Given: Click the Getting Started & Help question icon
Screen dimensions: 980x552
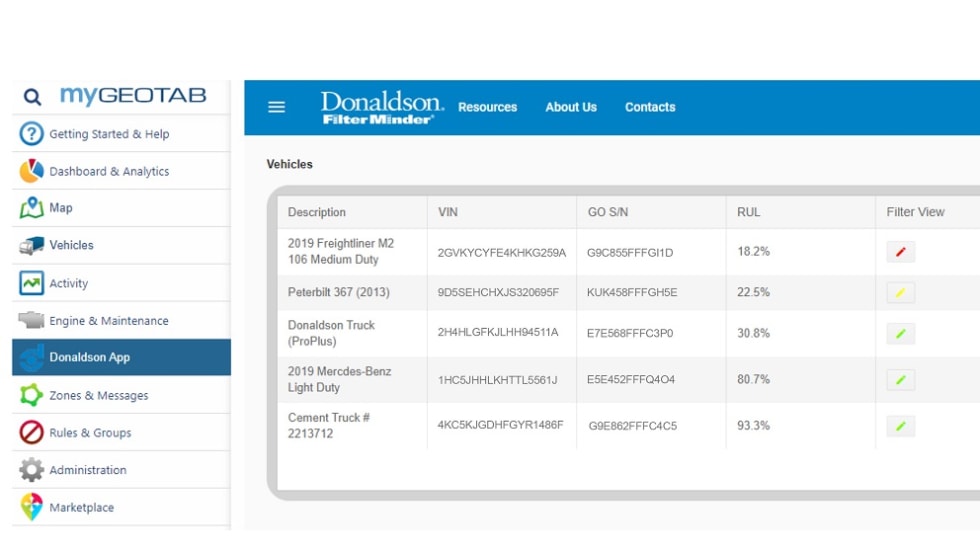Looking at the screenshot, I should (32, 134).
